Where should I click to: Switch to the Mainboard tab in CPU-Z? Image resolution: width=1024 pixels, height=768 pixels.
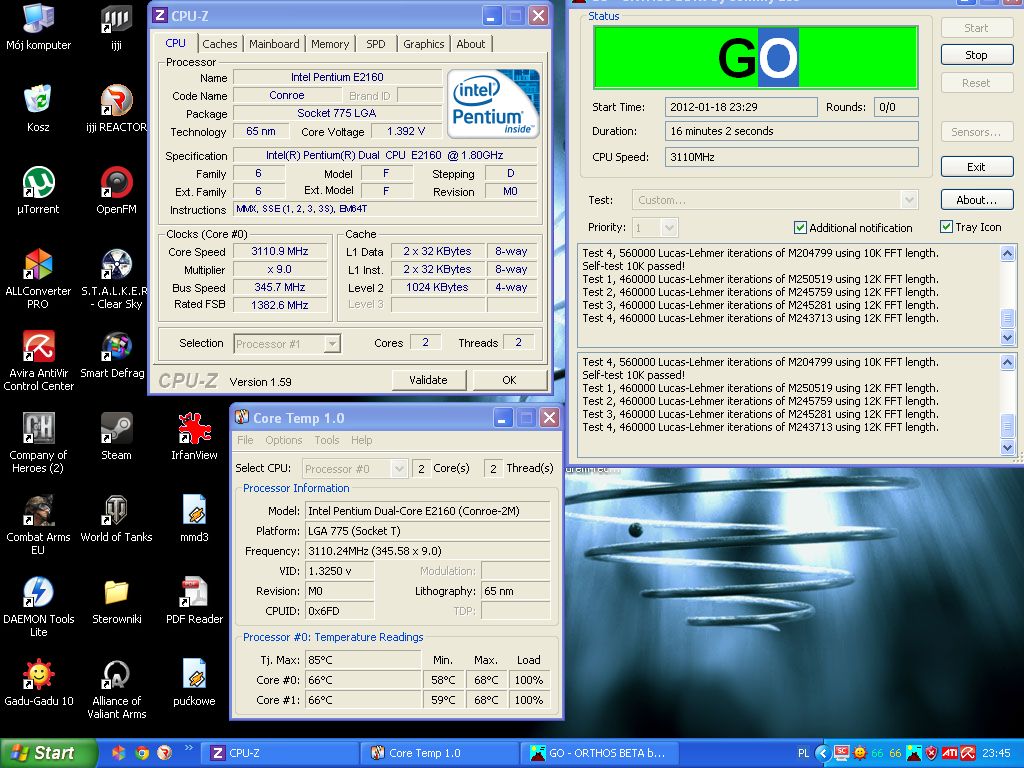coord(274,44)
